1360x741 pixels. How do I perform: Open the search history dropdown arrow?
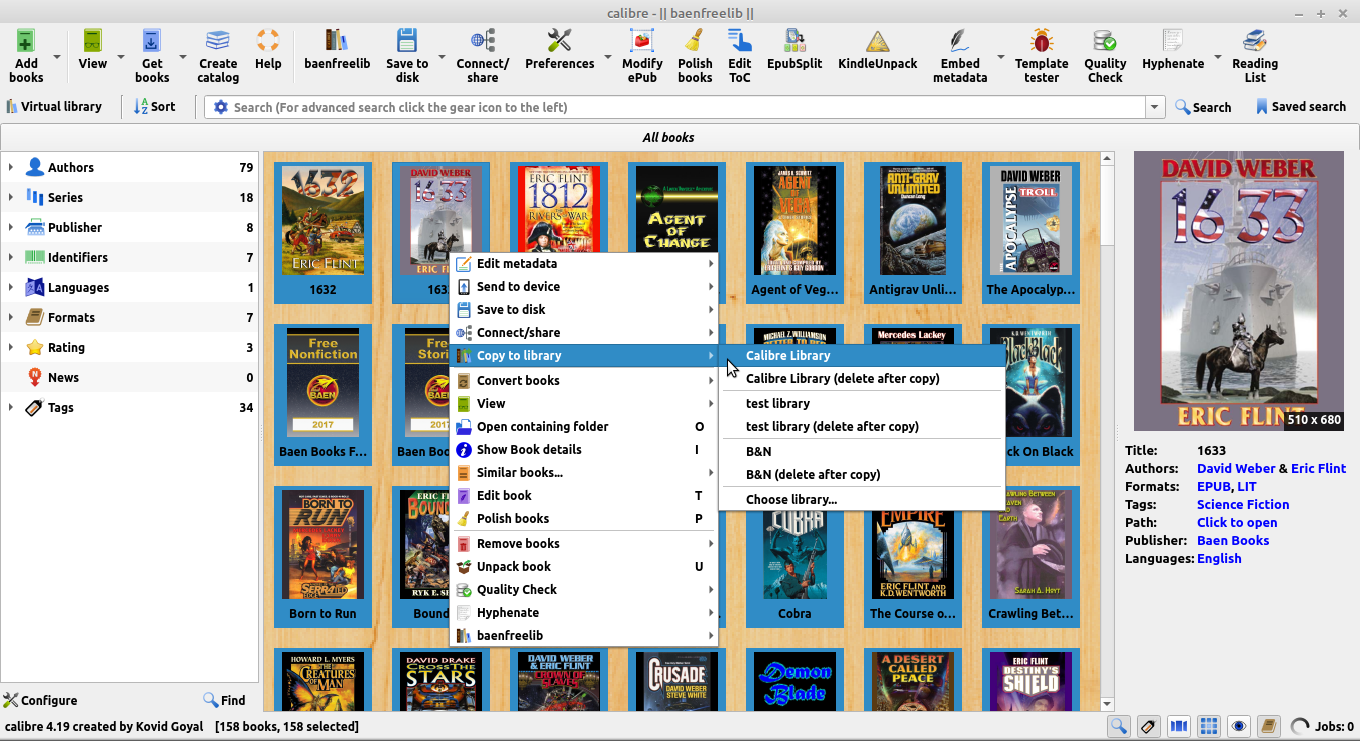coord(1156,107)
